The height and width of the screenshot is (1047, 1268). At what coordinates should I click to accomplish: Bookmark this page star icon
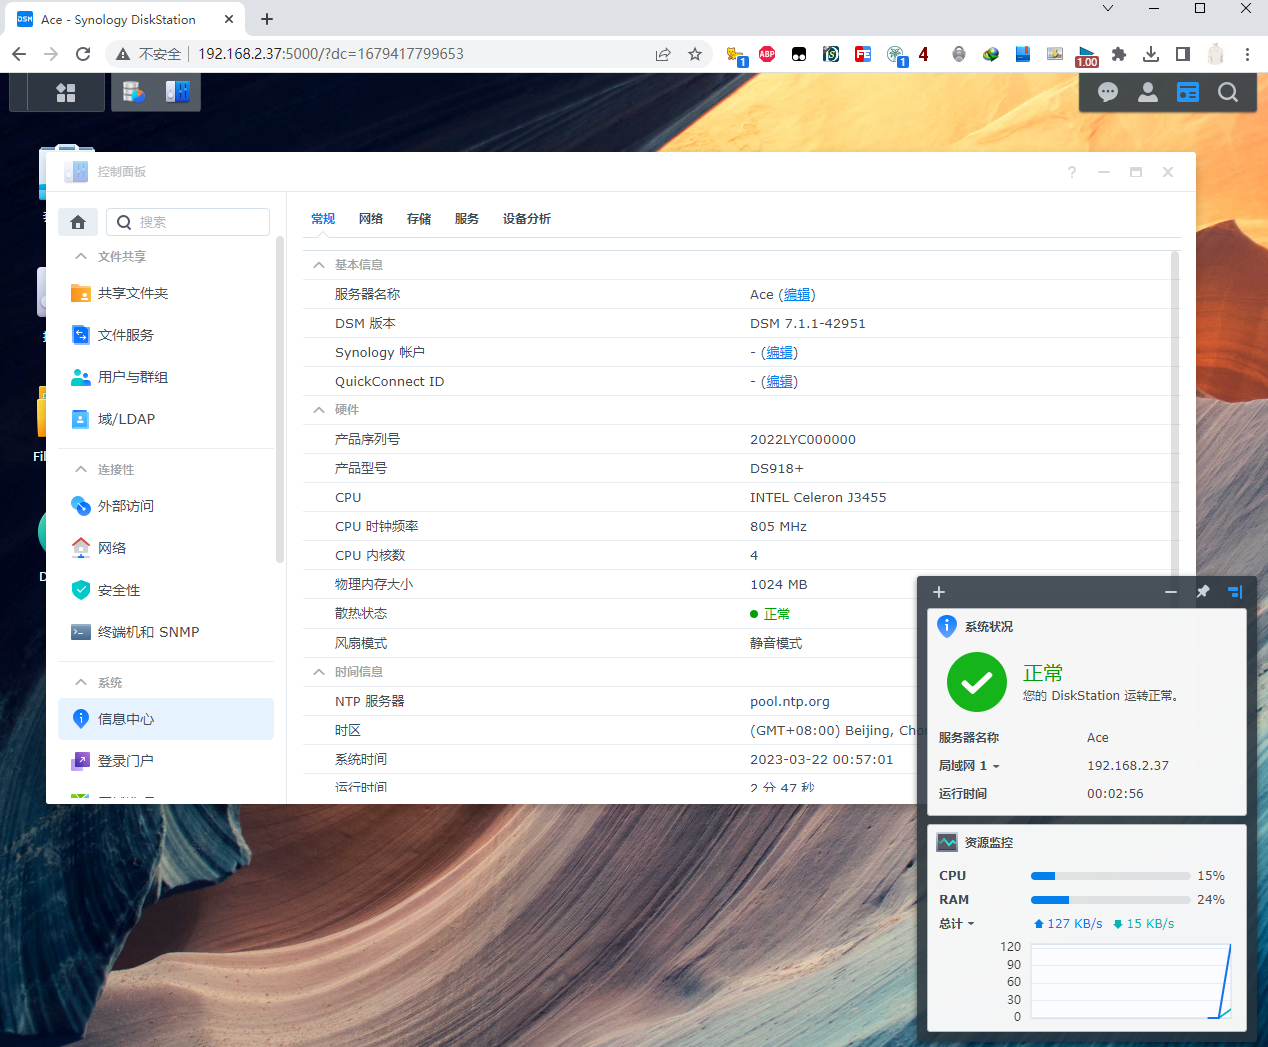pos(695,54)
